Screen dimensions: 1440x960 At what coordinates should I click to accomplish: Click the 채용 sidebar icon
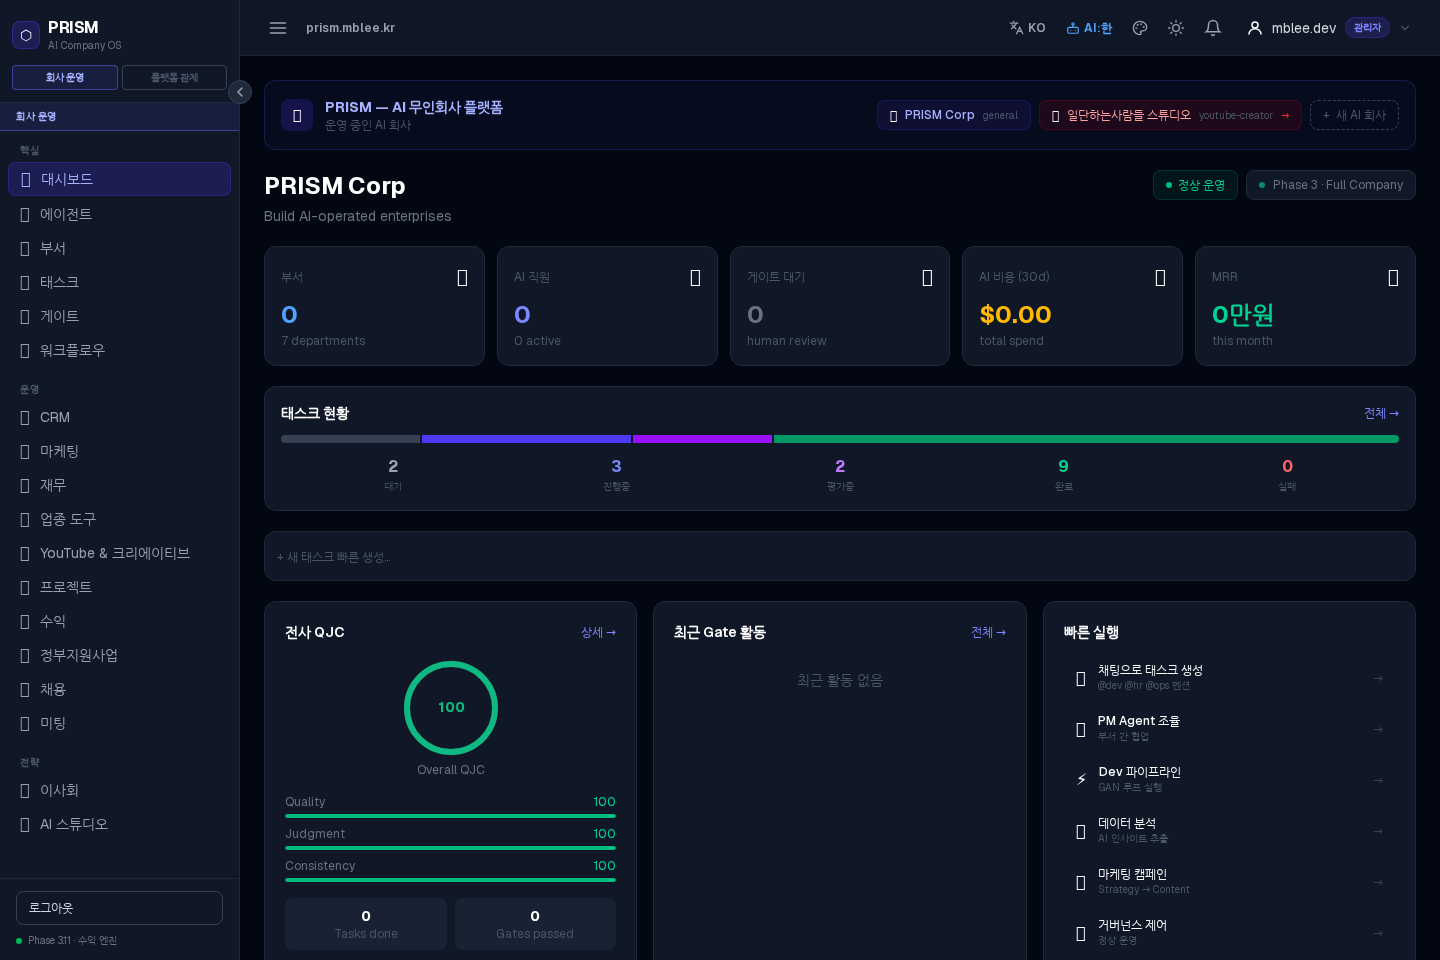point(25,689)
